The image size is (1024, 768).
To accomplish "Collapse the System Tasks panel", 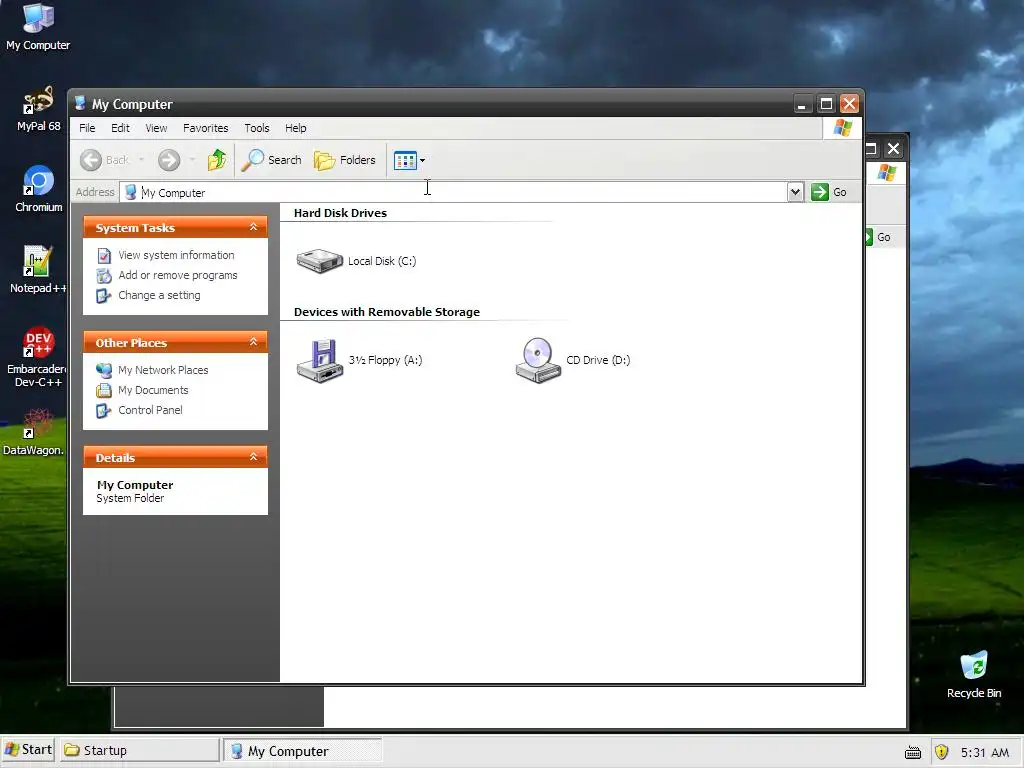I will [x=253, y=227].
